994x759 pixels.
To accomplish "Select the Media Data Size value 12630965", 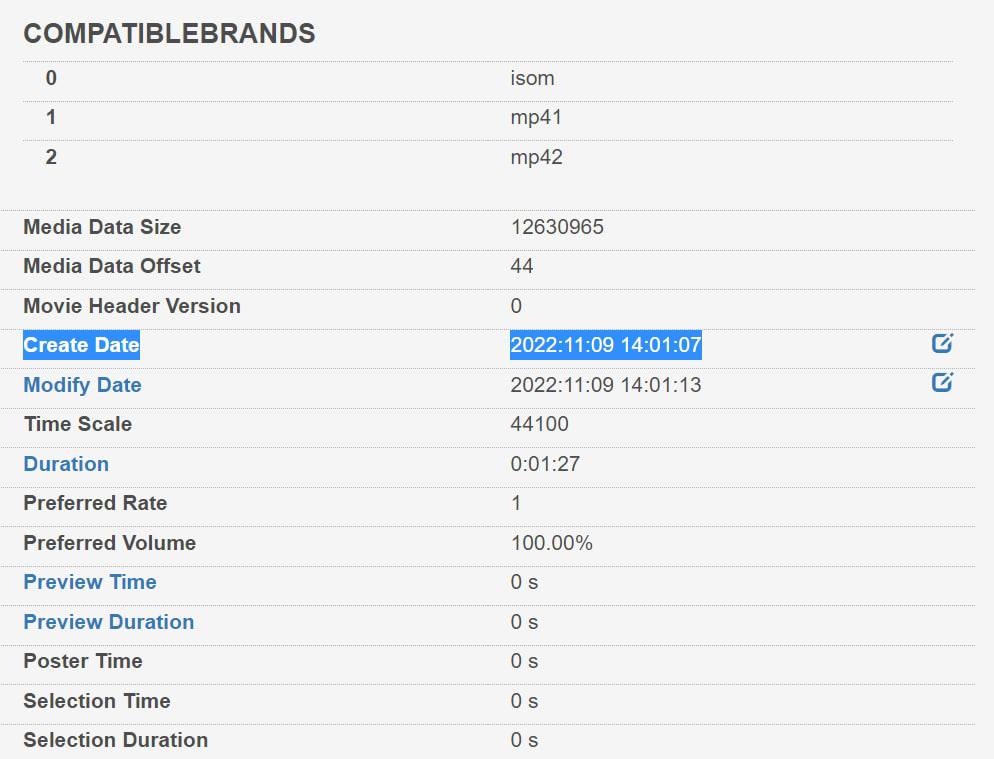I will pos(557,227).
